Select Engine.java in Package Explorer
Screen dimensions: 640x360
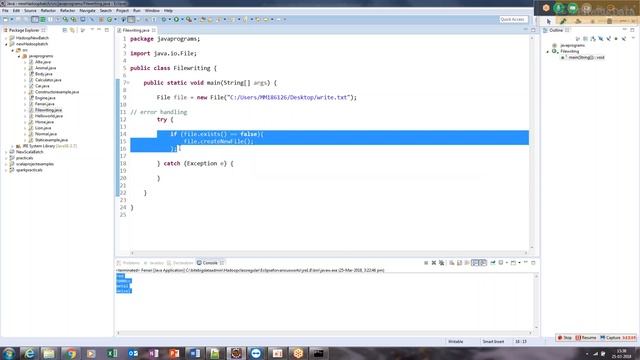(x=45, y=98)
